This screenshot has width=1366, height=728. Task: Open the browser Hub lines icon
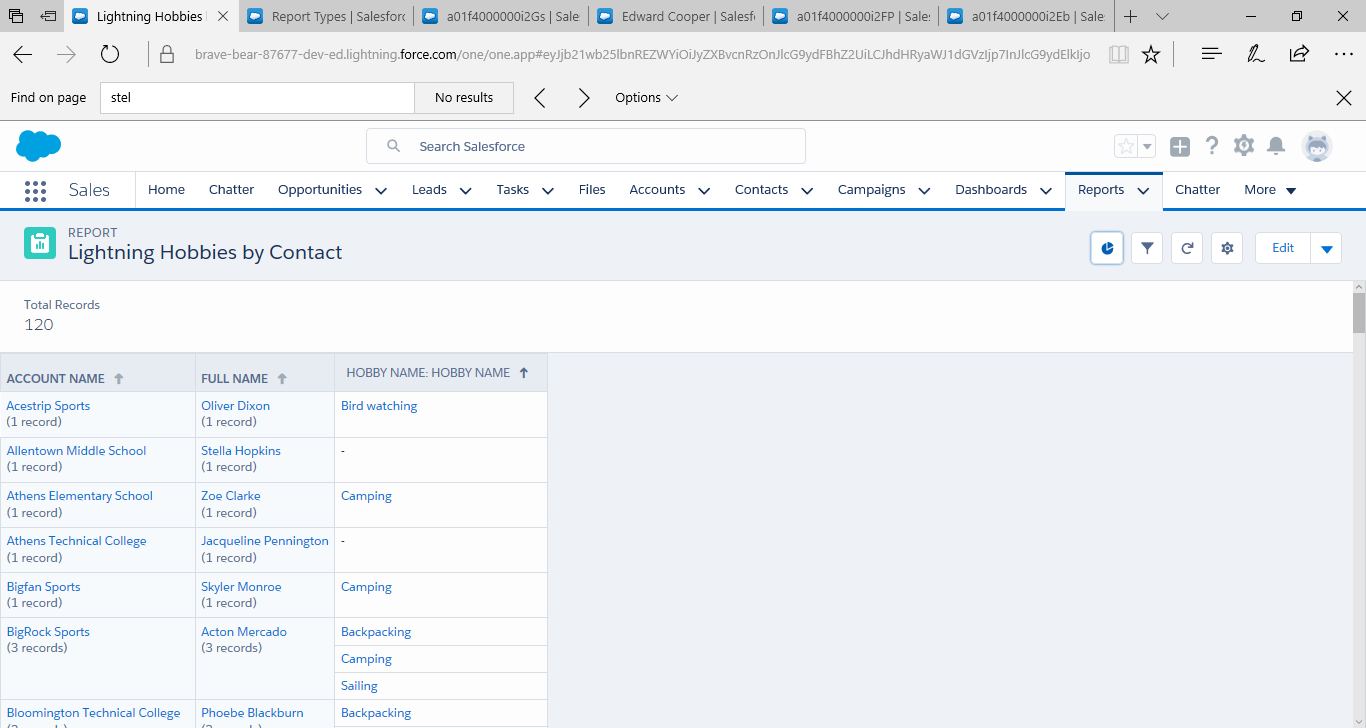(x=1212, y=54)
